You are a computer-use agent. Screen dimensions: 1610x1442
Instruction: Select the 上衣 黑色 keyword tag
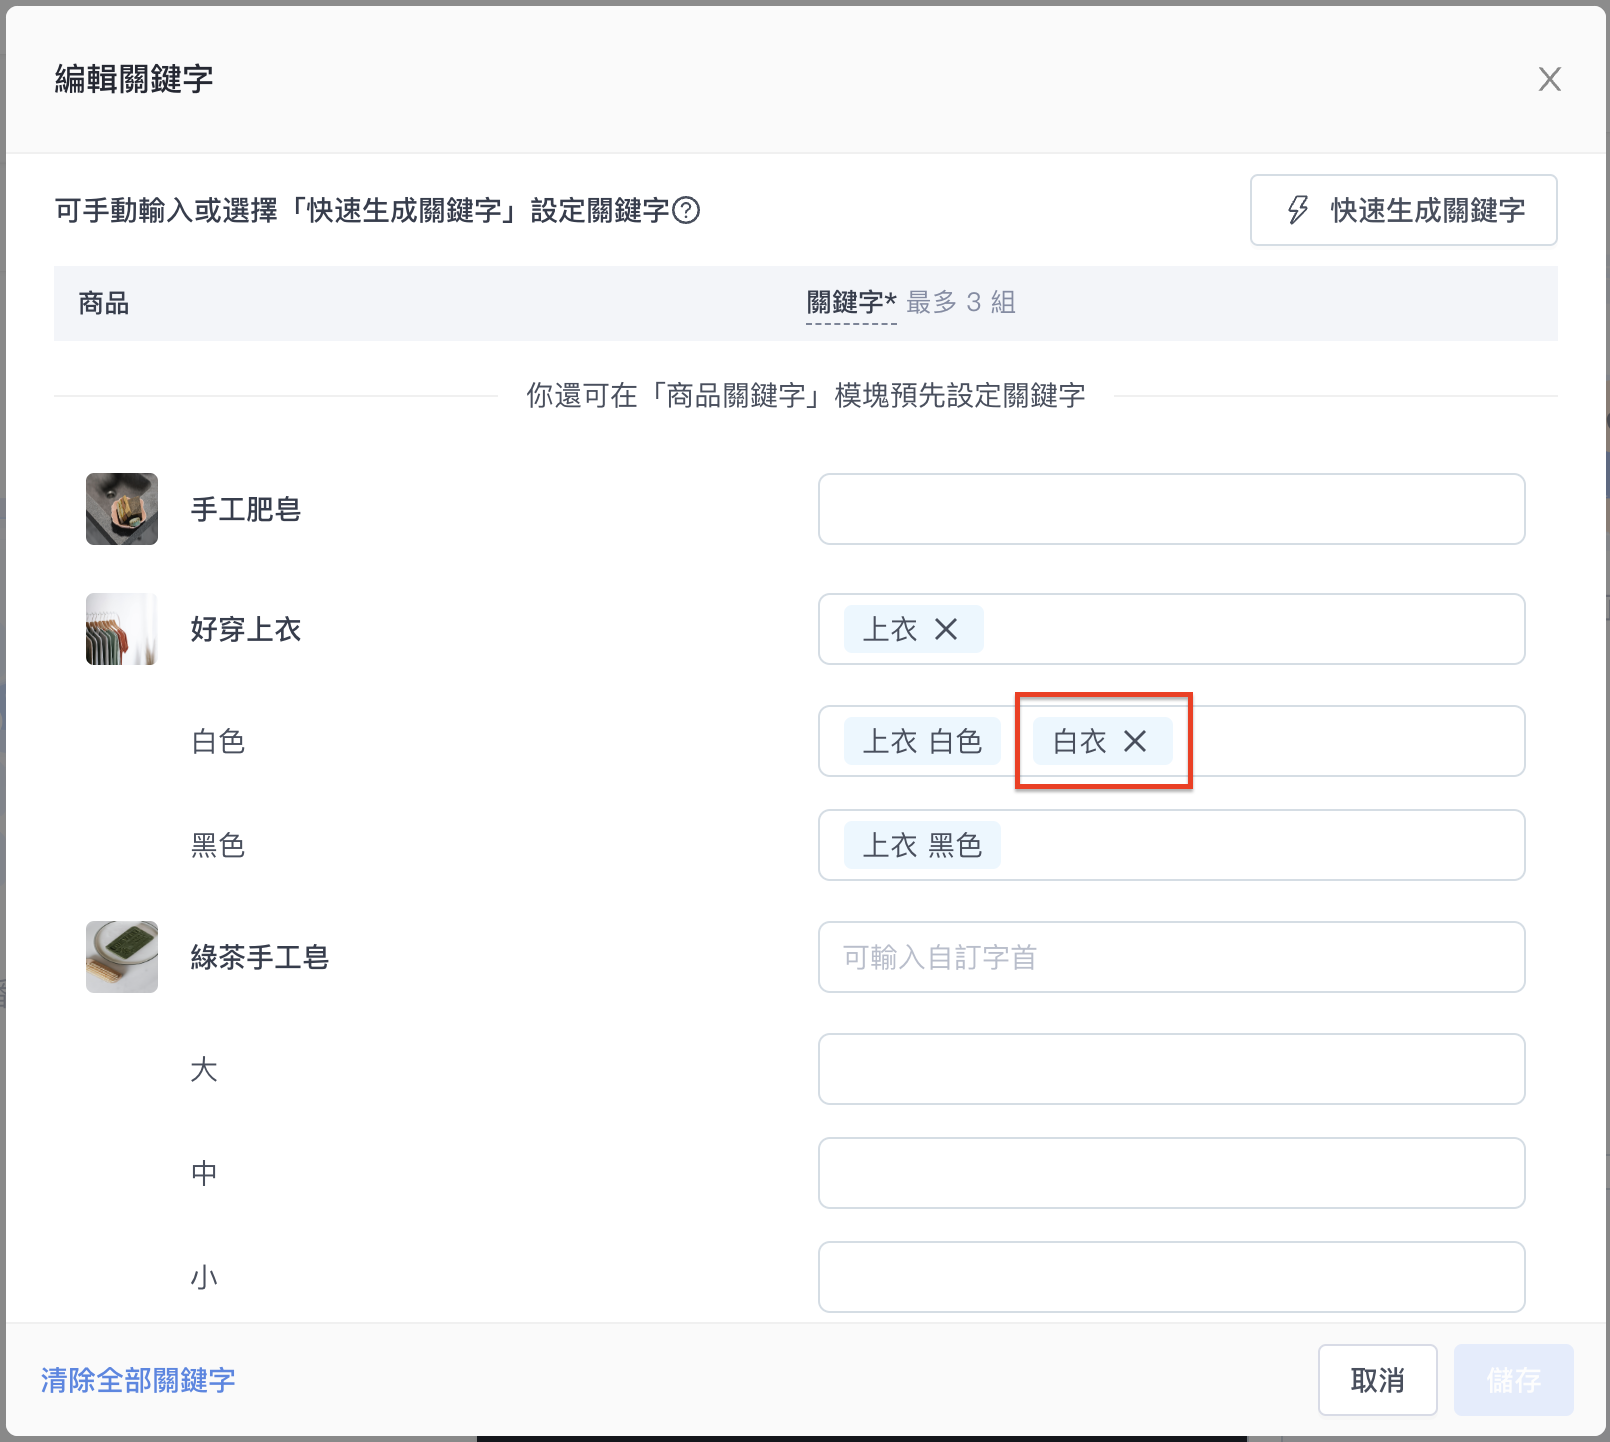922,845
